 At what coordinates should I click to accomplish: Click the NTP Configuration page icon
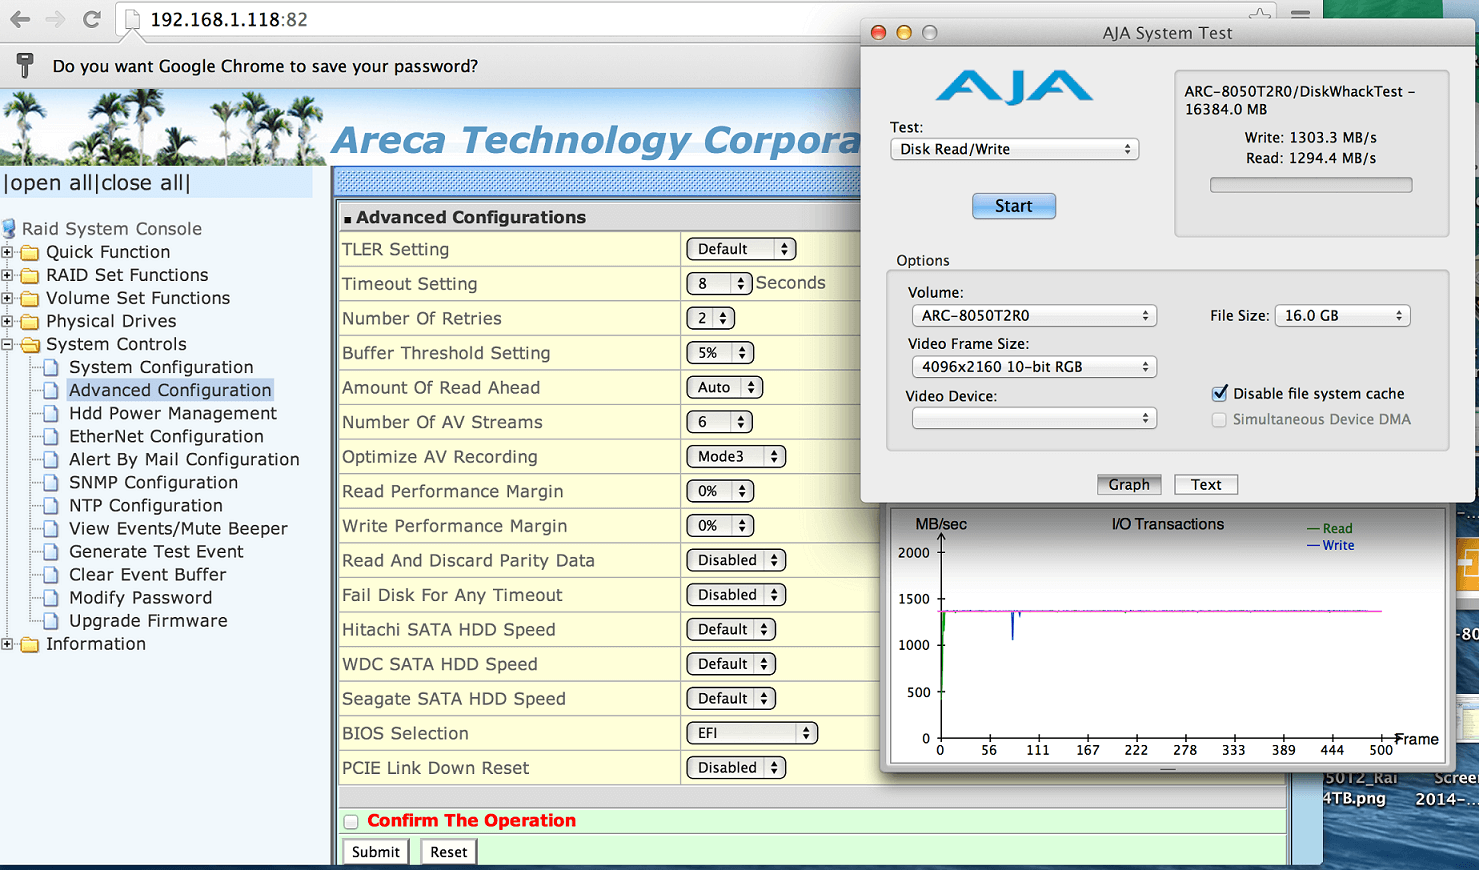(50, 505)
